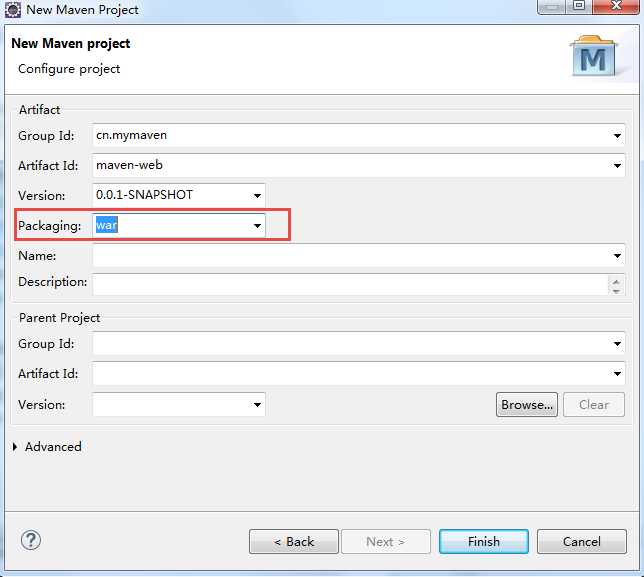The height and width of the screenshot is (577, 644).
Task: Open the Parent Project Version dropdown
Action: pyautogui.click(x=258, y=405)
